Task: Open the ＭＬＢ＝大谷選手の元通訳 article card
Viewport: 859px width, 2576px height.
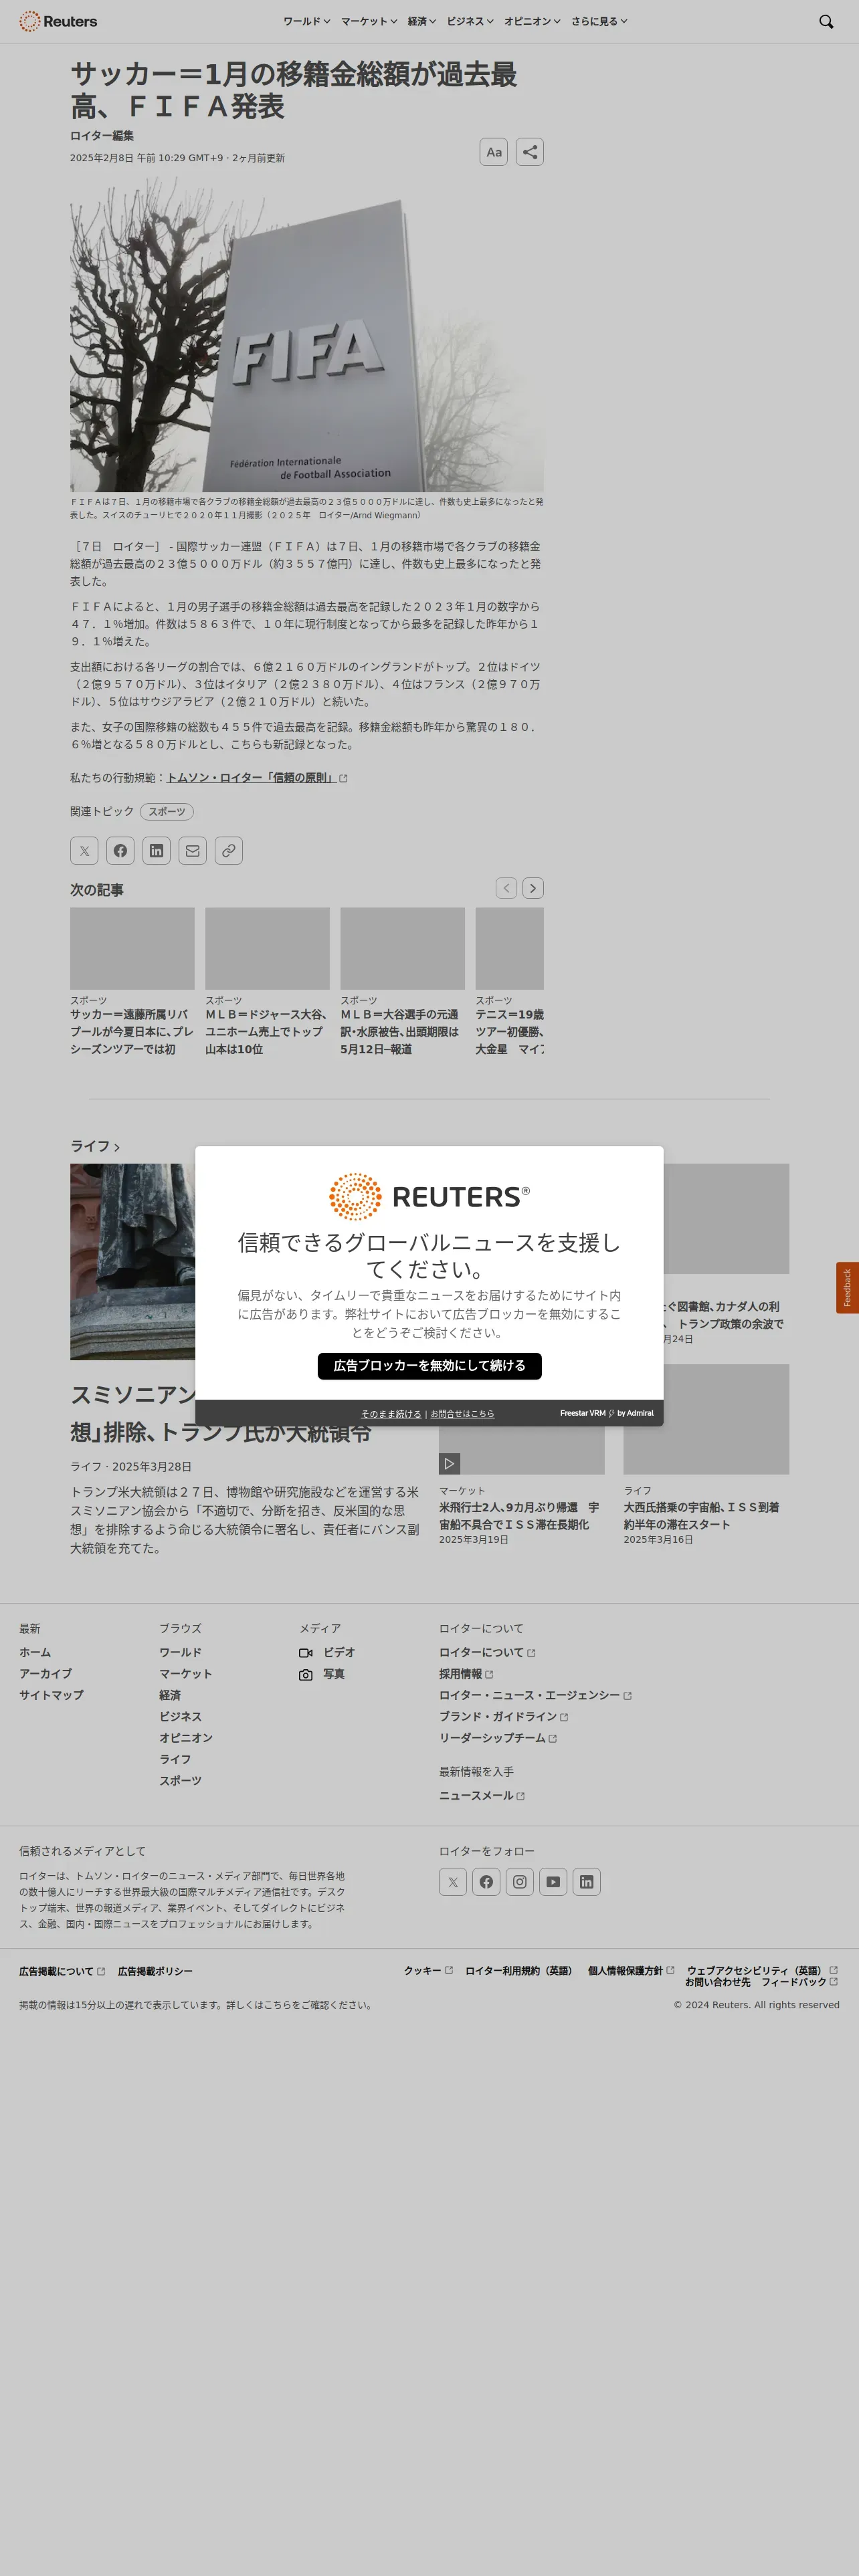Action: 402,982
